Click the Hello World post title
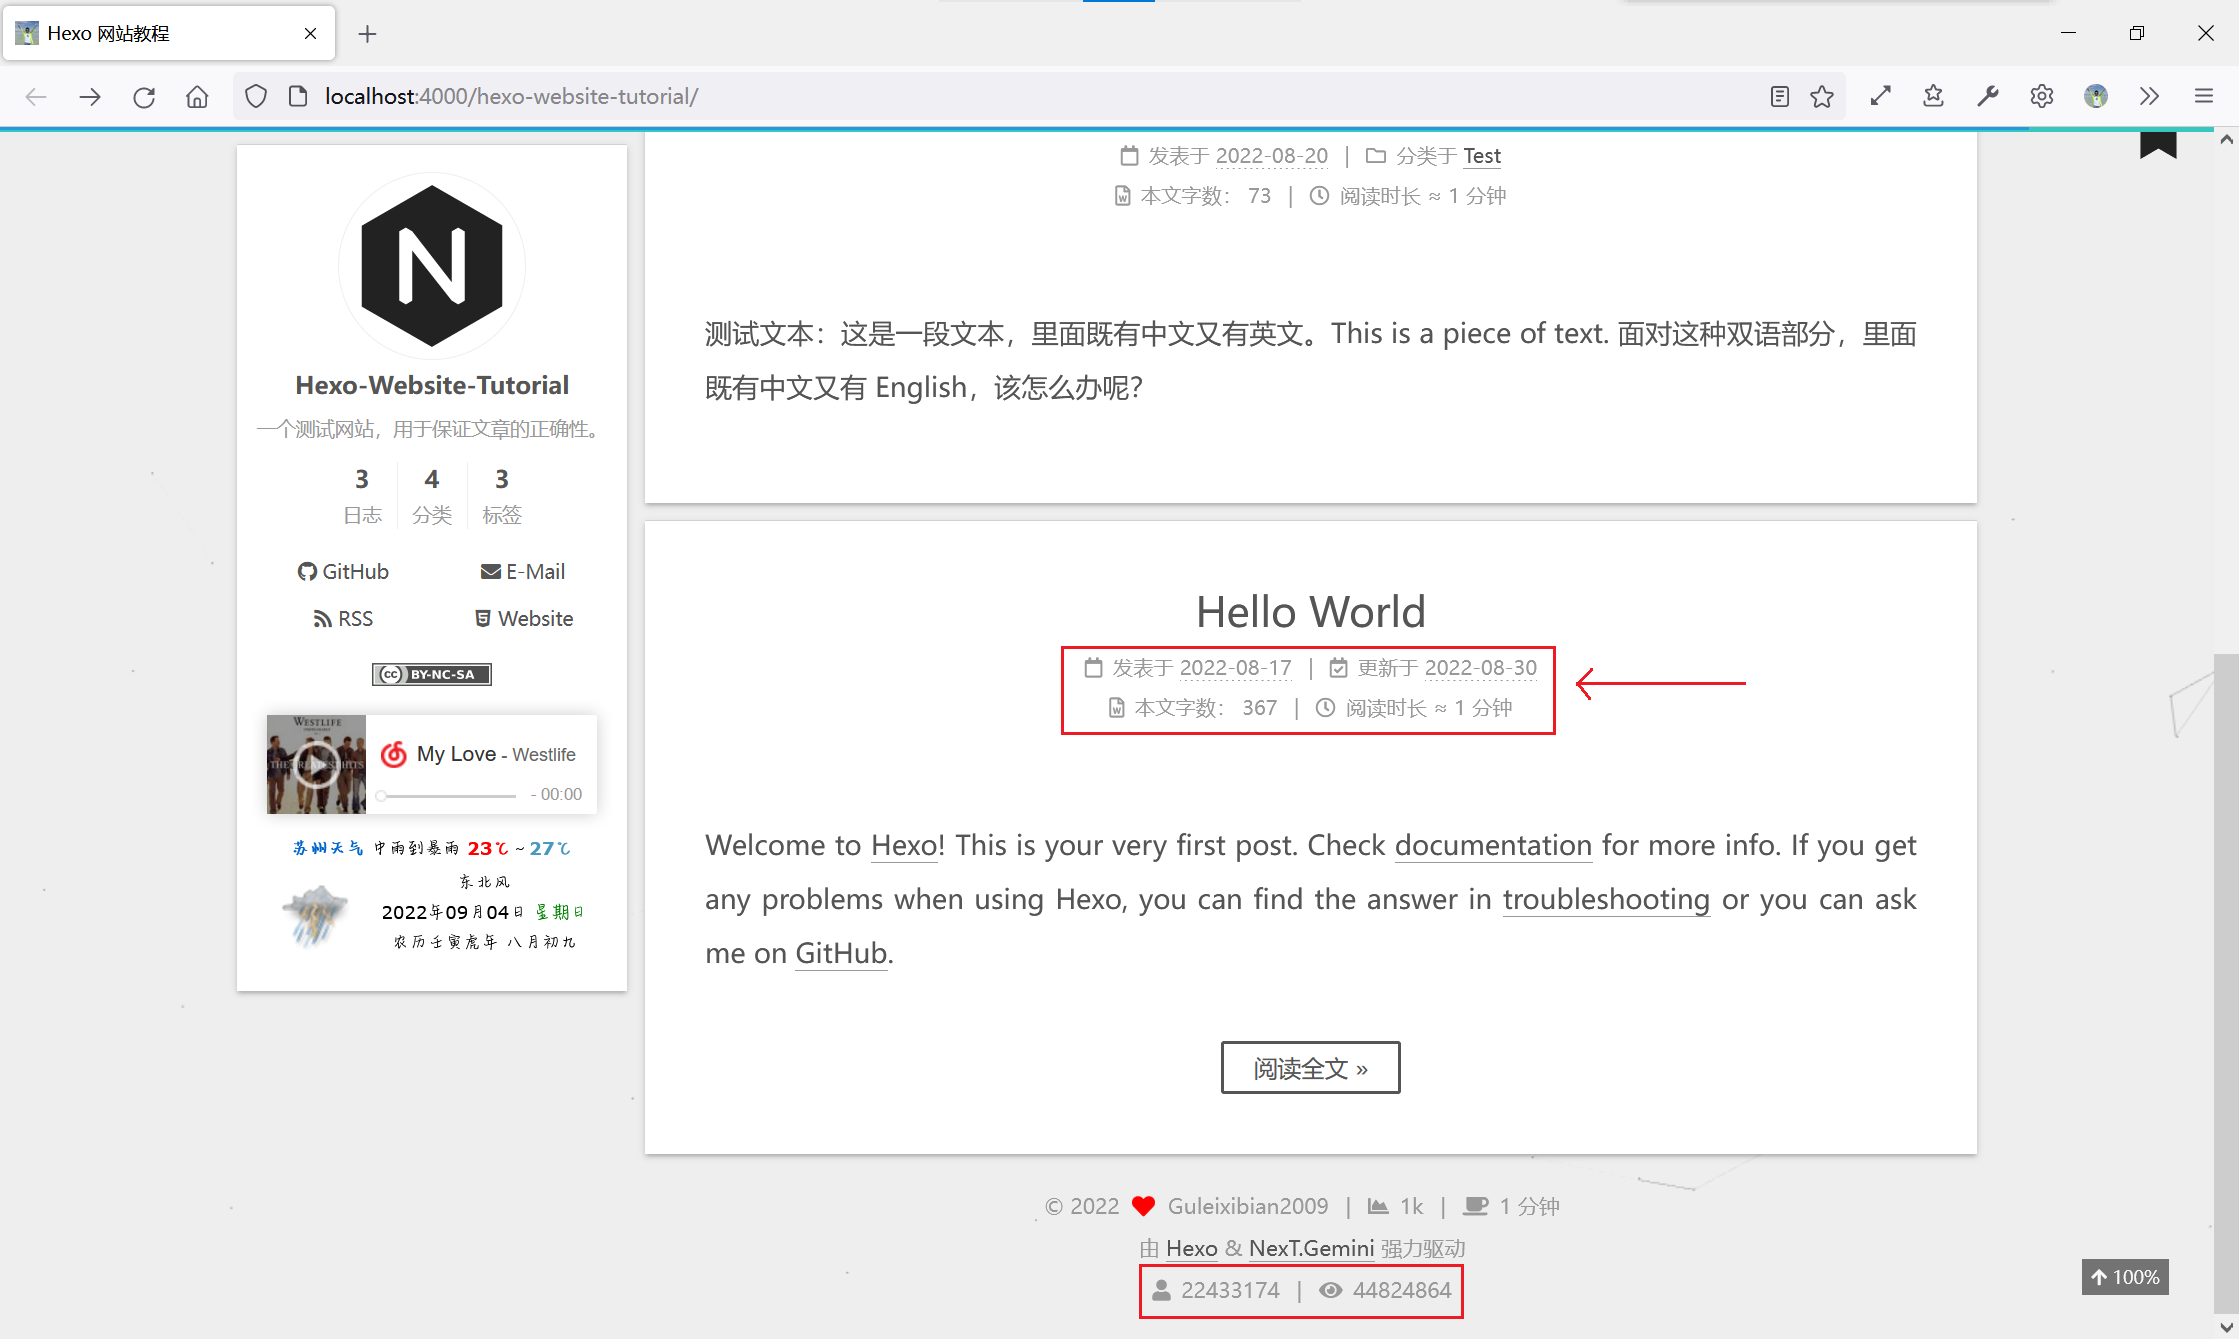 click(x=1310, y=612)
